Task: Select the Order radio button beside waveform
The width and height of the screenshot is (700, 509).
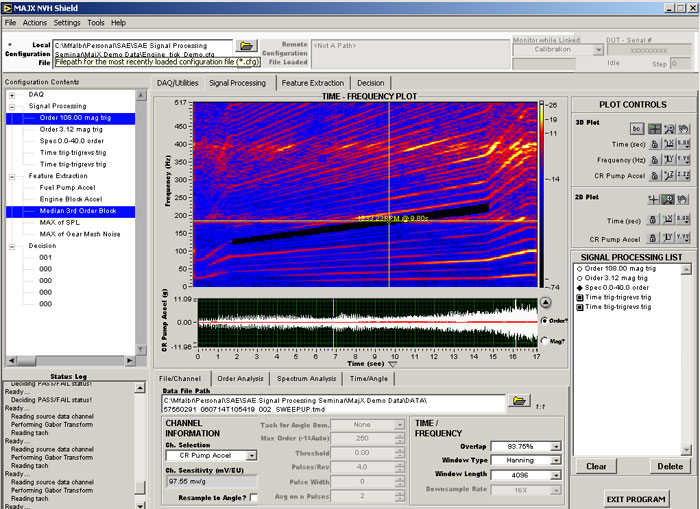Action: (x=543, y=320)
